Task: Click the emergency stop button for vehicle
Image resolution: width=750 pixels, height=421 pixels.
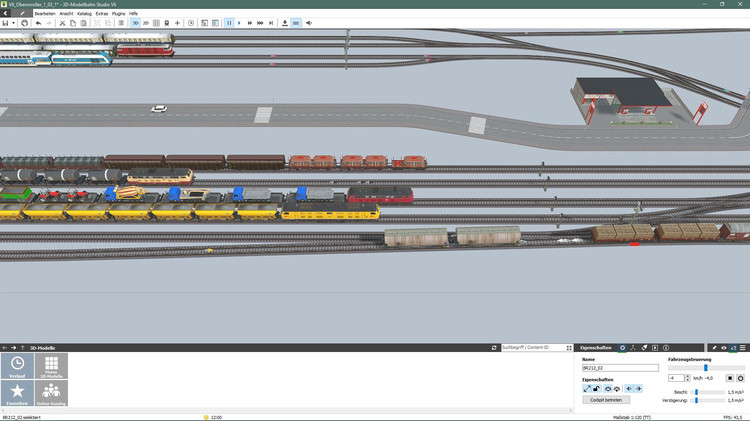Action: click(x=729, y=378)
